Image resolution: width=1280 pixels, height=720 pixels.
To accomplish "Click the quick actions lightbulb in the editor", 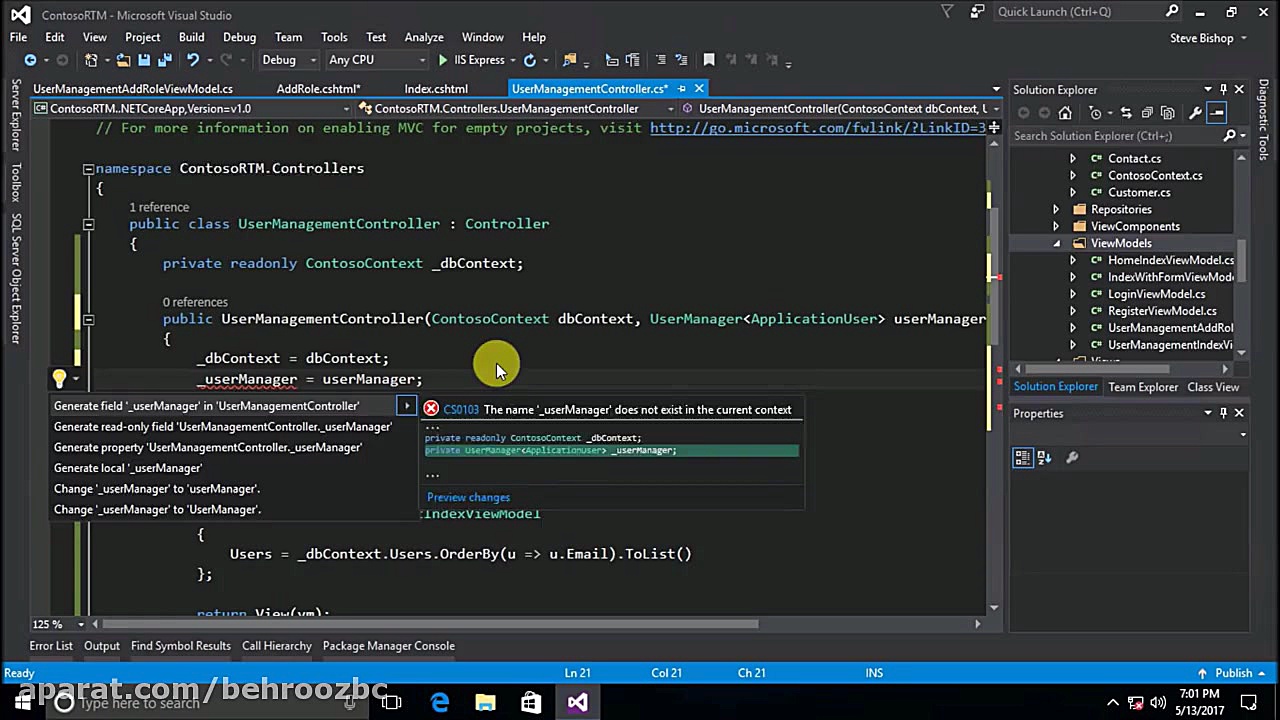I will pyautogui.click(x=60, y=379).
